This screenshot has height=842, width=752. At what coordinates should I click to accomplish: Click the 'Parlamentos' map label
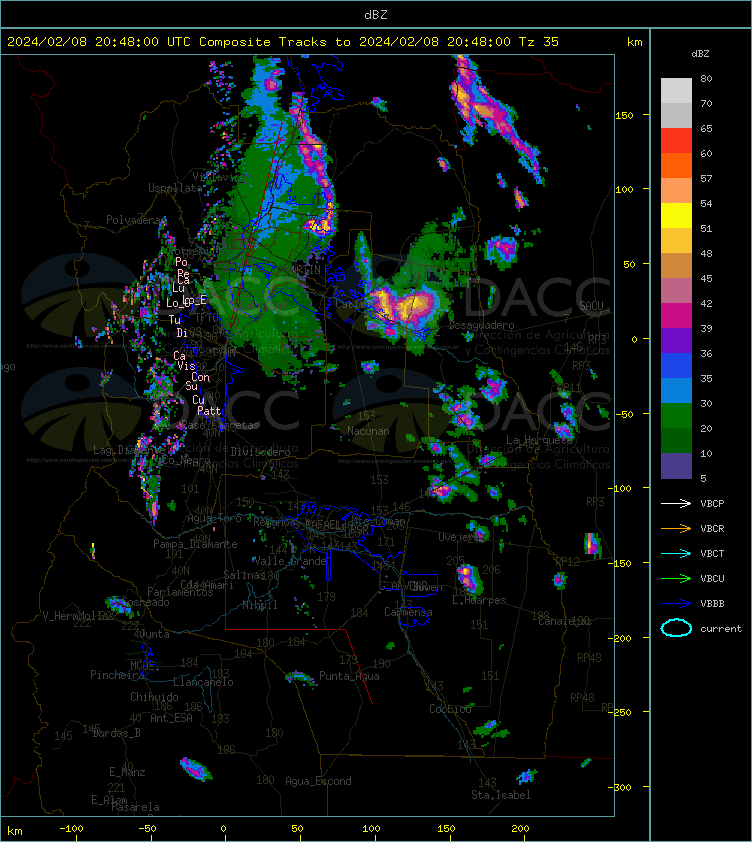click(180, 592)
